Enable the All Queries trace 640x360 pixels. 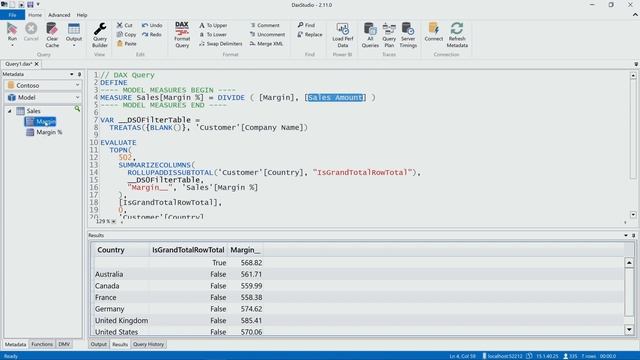370,35
